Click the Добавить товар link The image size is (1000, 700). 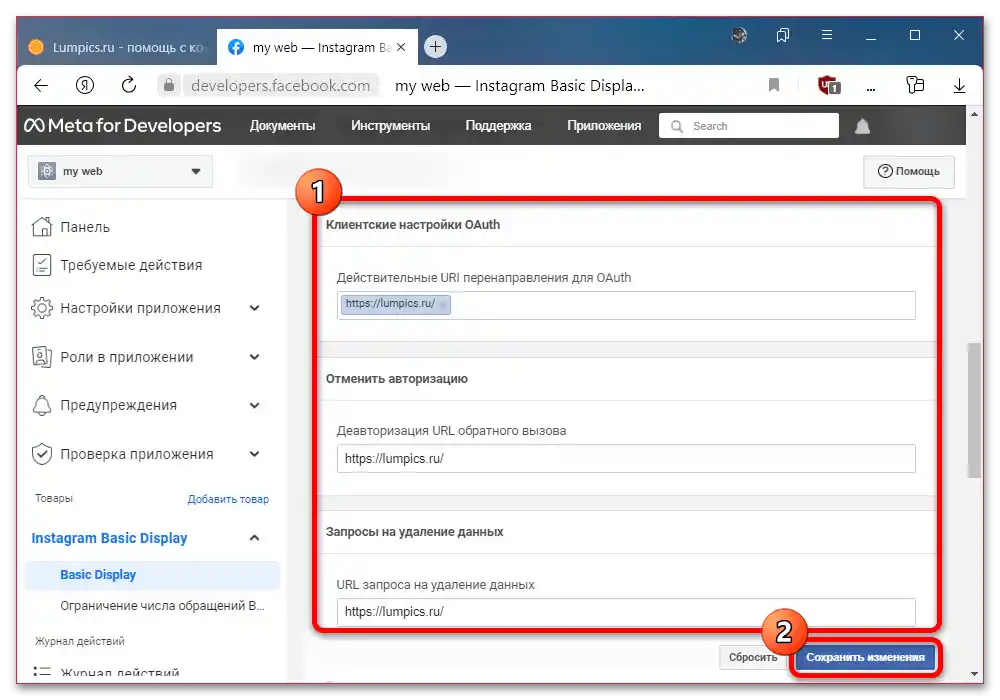tap(228, 499)
